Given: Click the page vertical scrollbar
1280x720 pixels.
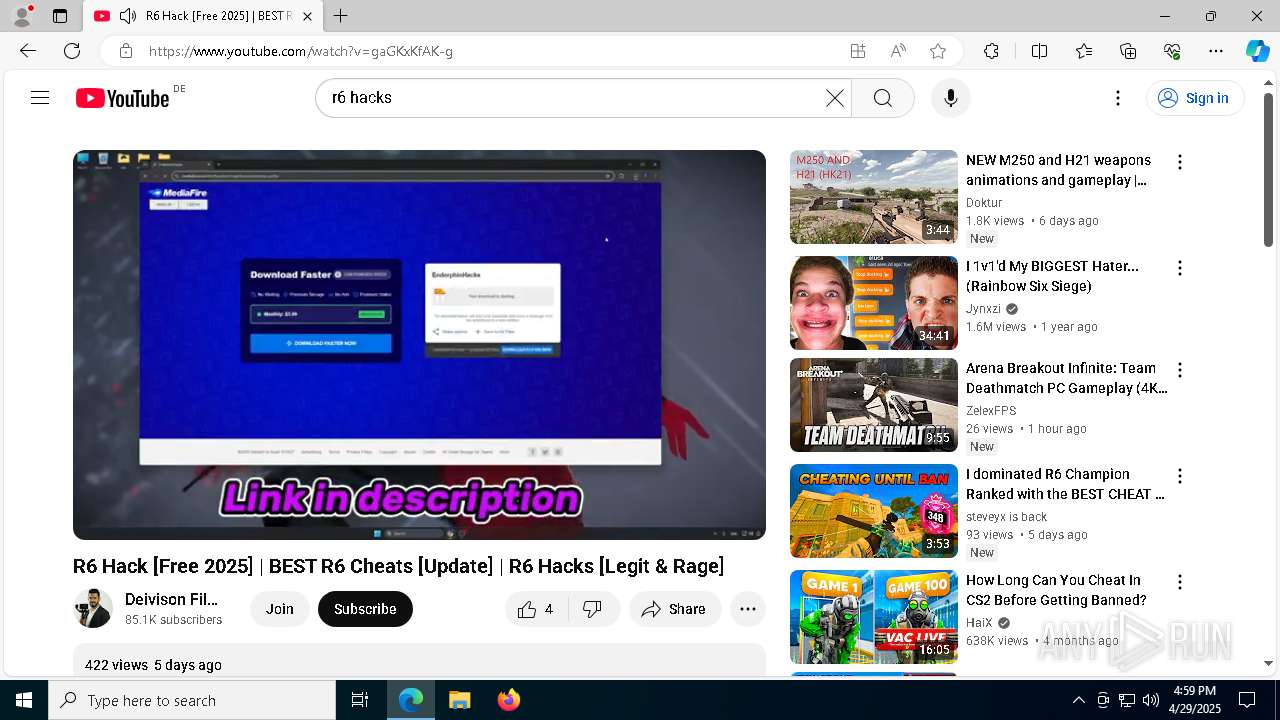Looking at the screenshot, I should point(1268,170).
